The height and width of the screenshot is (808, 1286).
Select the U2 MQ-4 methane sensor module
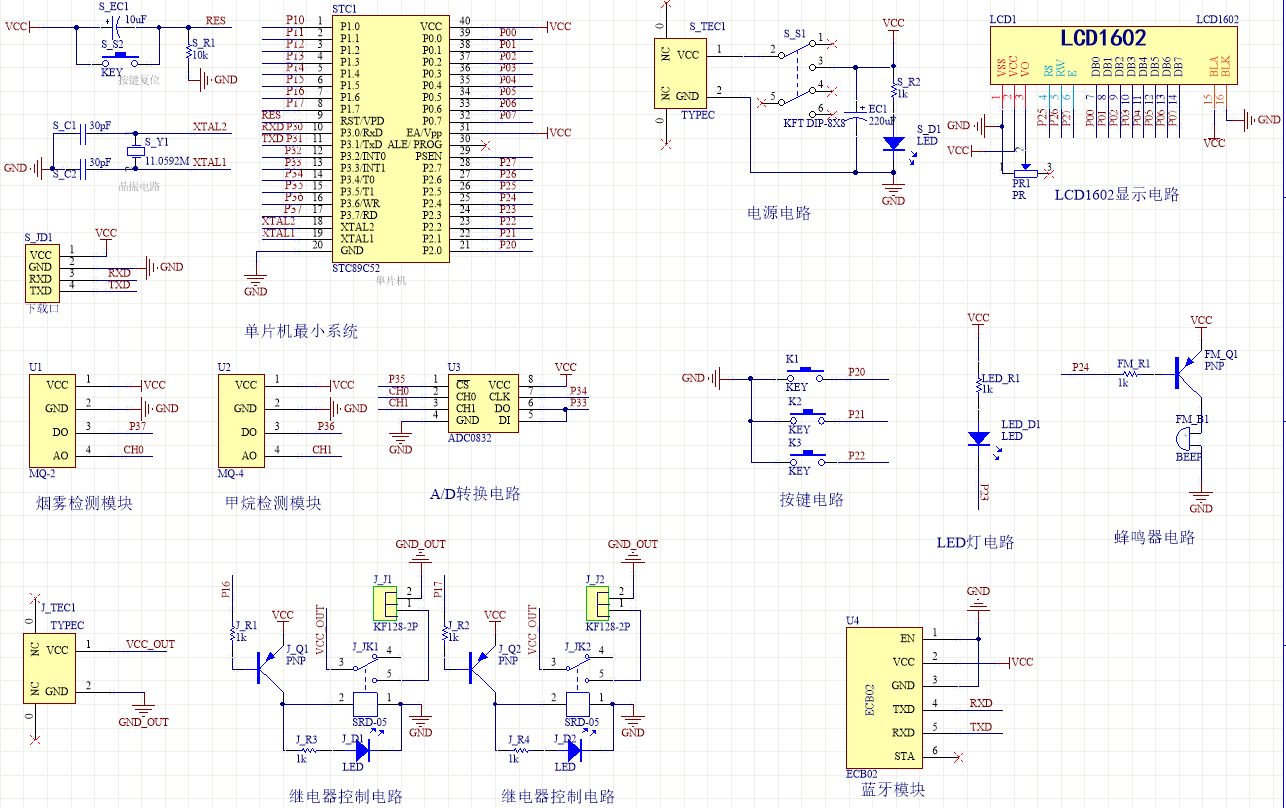241,420
